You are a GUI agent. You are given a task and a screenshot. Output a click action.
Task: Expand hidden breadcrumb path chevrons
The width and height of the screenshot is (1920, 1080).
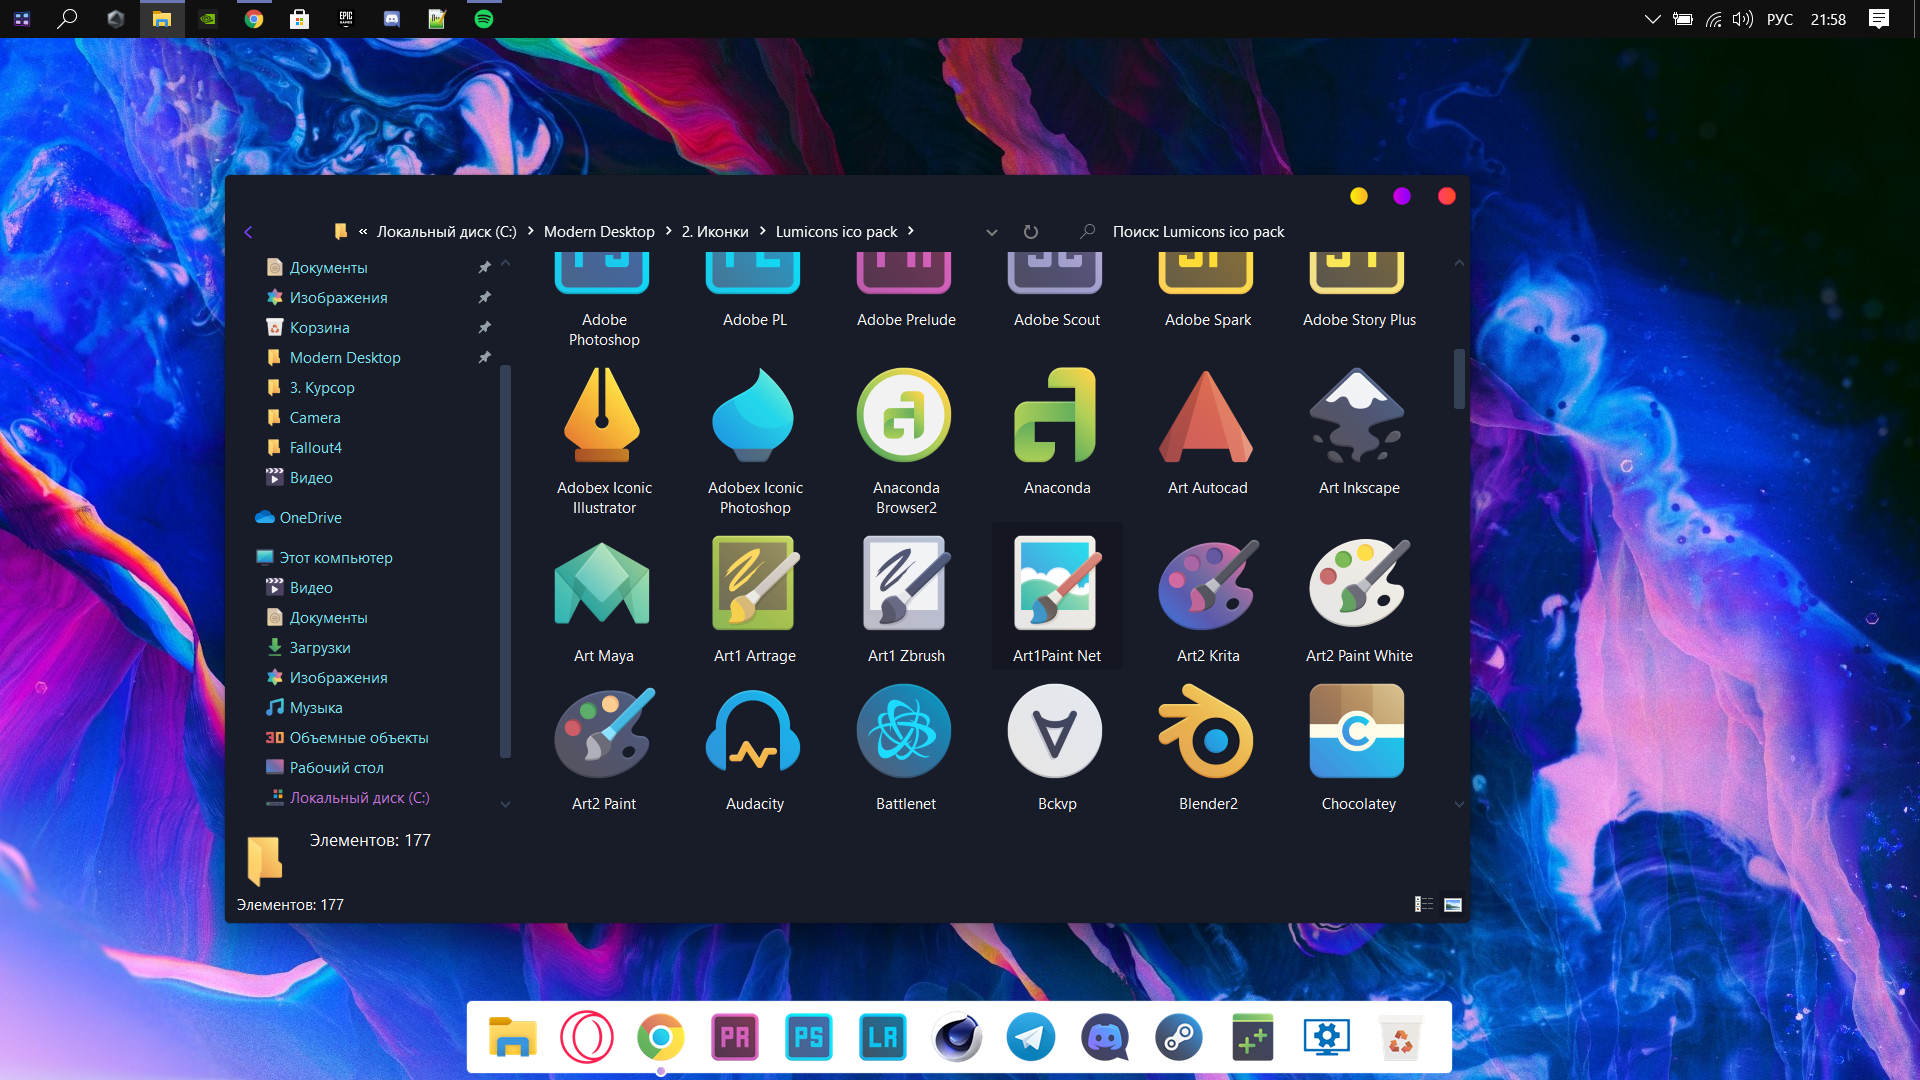363,231
